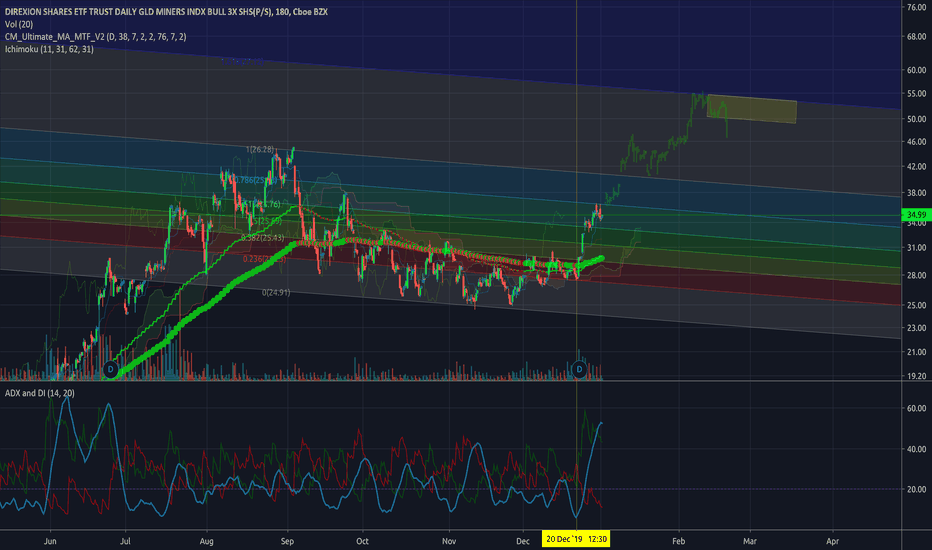The width and height of the screenshot is (932, 550).
Task: Select the yellow projected target rectangle
Action: tap(751, 109)
